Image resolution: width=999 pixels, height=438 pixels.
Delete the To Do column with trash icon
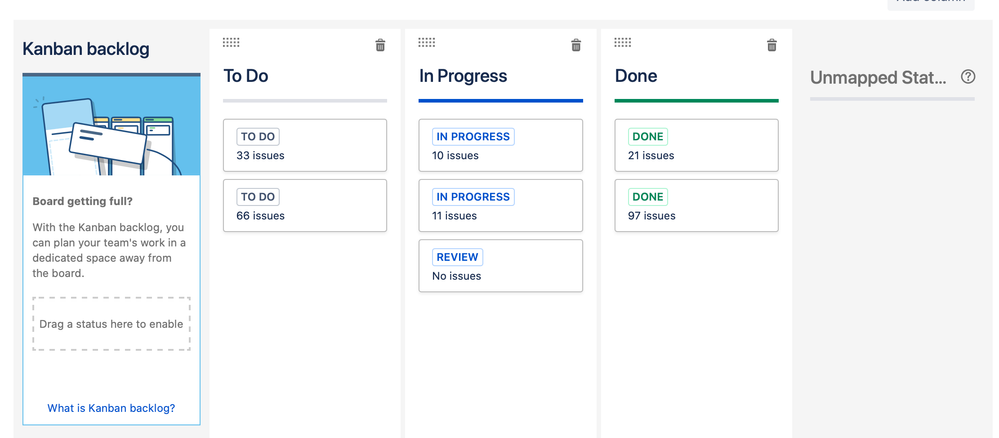point(380,45)
